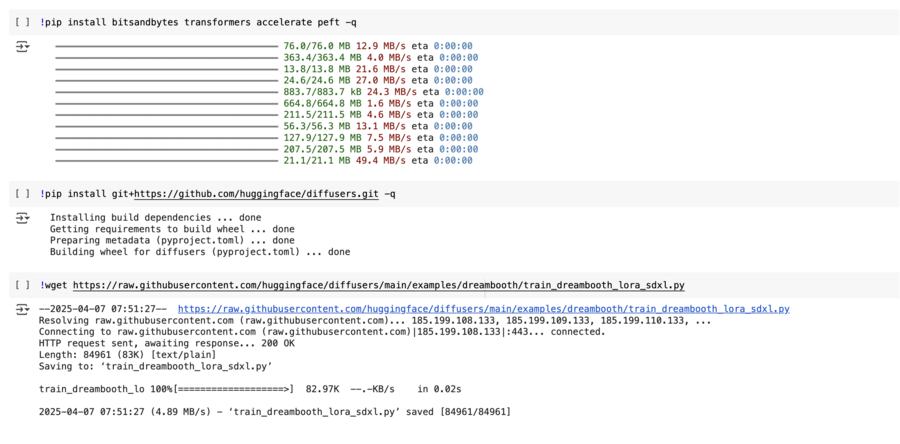Run the wget train_dreambooth_lora_sdxl.py cell
The height and width of the screenshot is (444, 900).
click(x=23, y=286)
